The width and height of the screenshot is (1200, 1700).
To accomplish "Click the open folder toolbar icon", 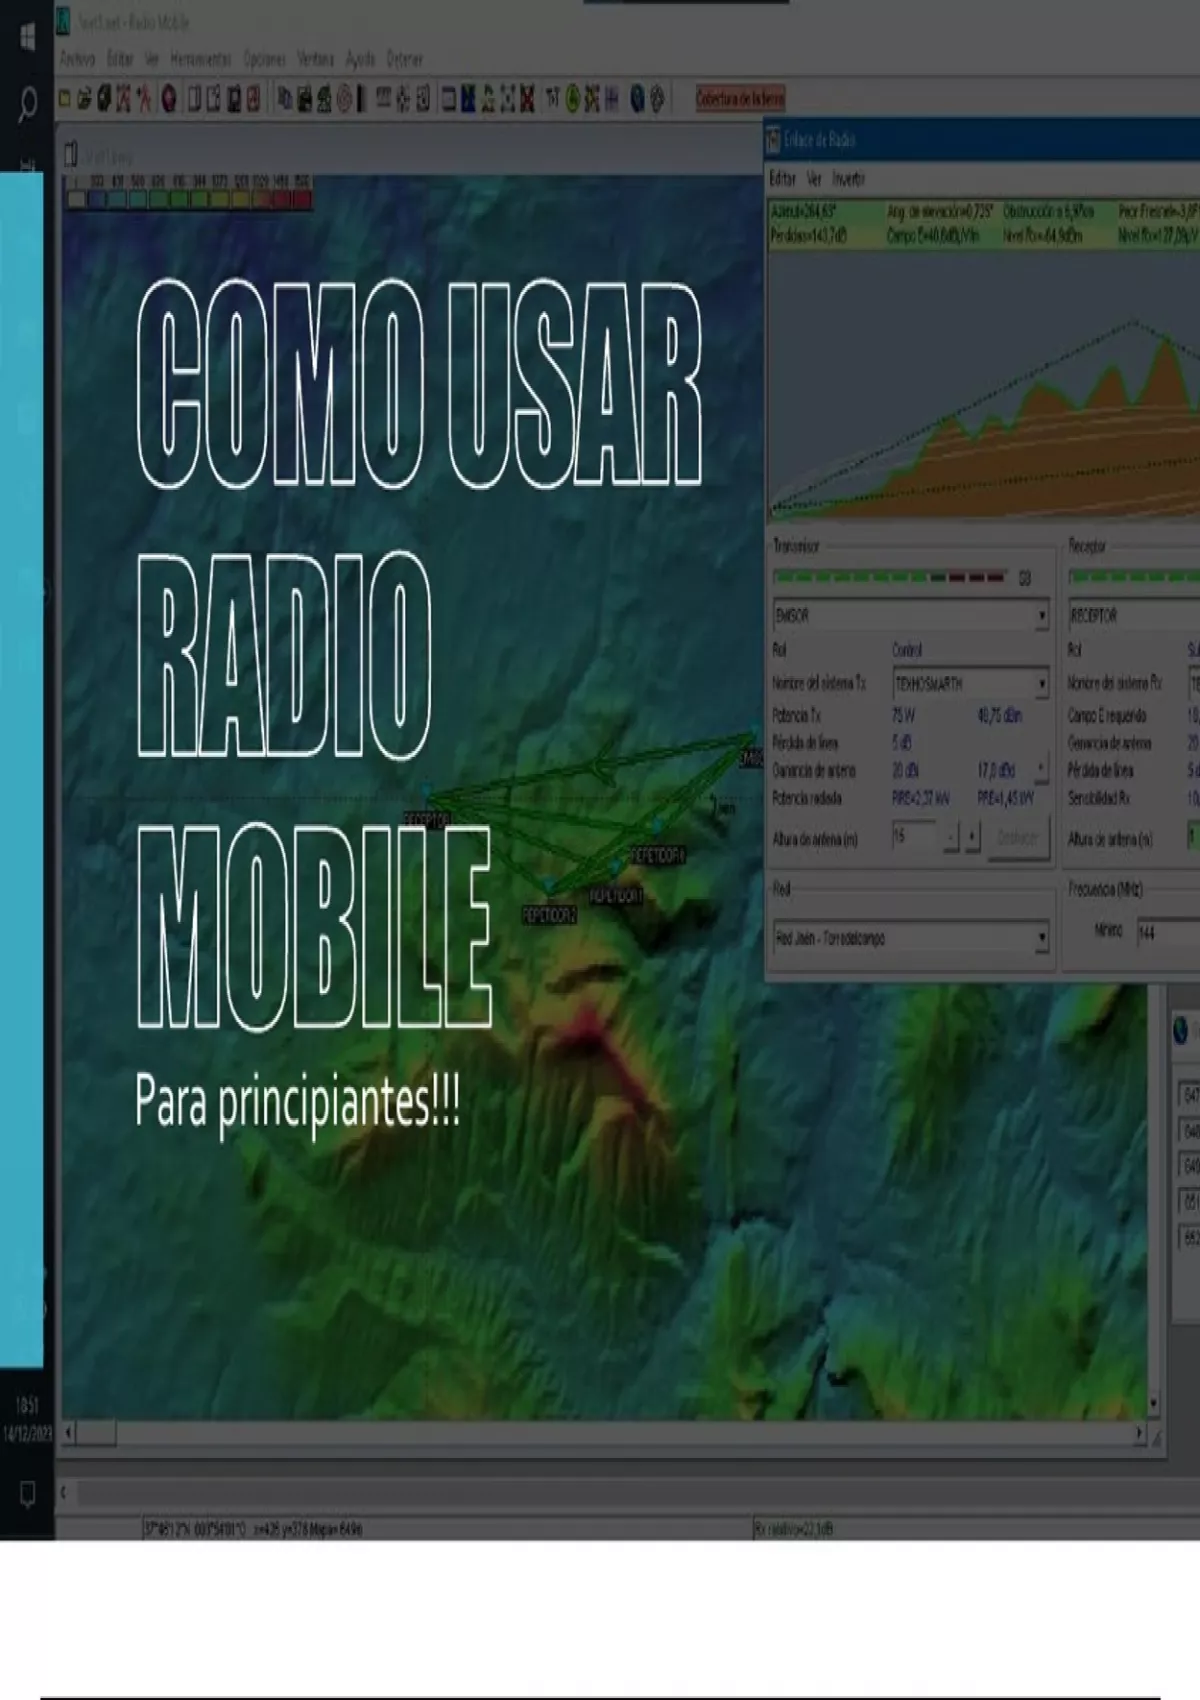I will coord(84,99).
